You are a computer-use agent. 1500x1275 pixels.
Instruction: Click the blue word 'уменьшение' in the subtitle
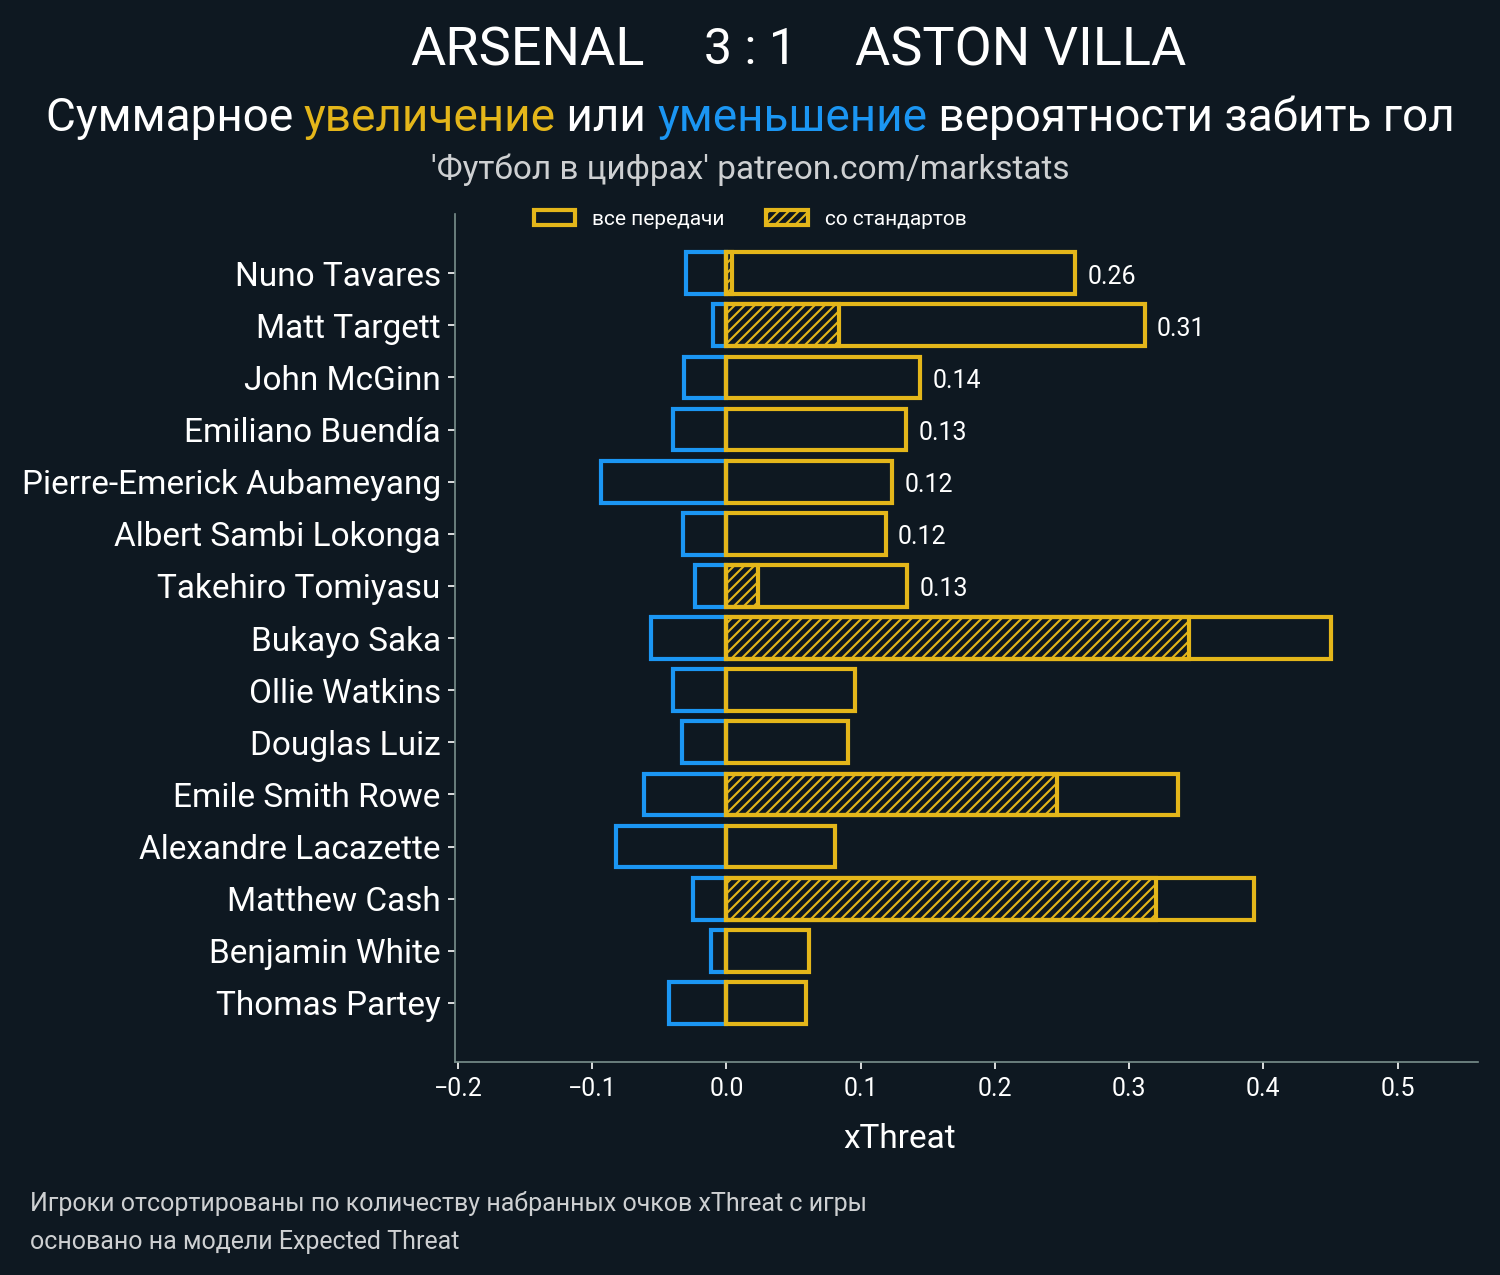pos(792,116)
